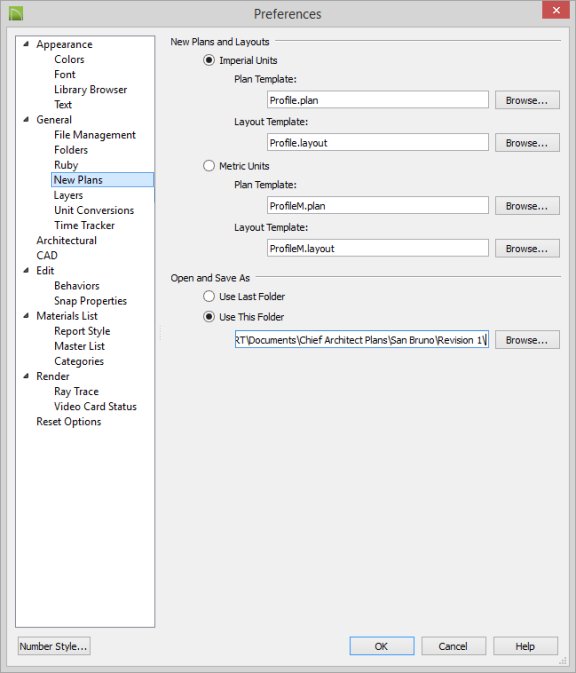Choose the Use Last Folder option
The height and width of the screenshot is (673, 576).
(x=209, y=296)
